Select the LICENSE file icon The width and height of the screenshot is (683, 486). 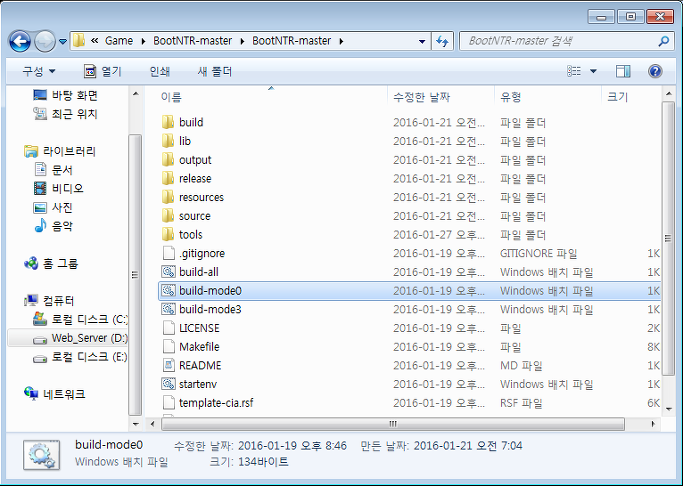coord(168,328)
